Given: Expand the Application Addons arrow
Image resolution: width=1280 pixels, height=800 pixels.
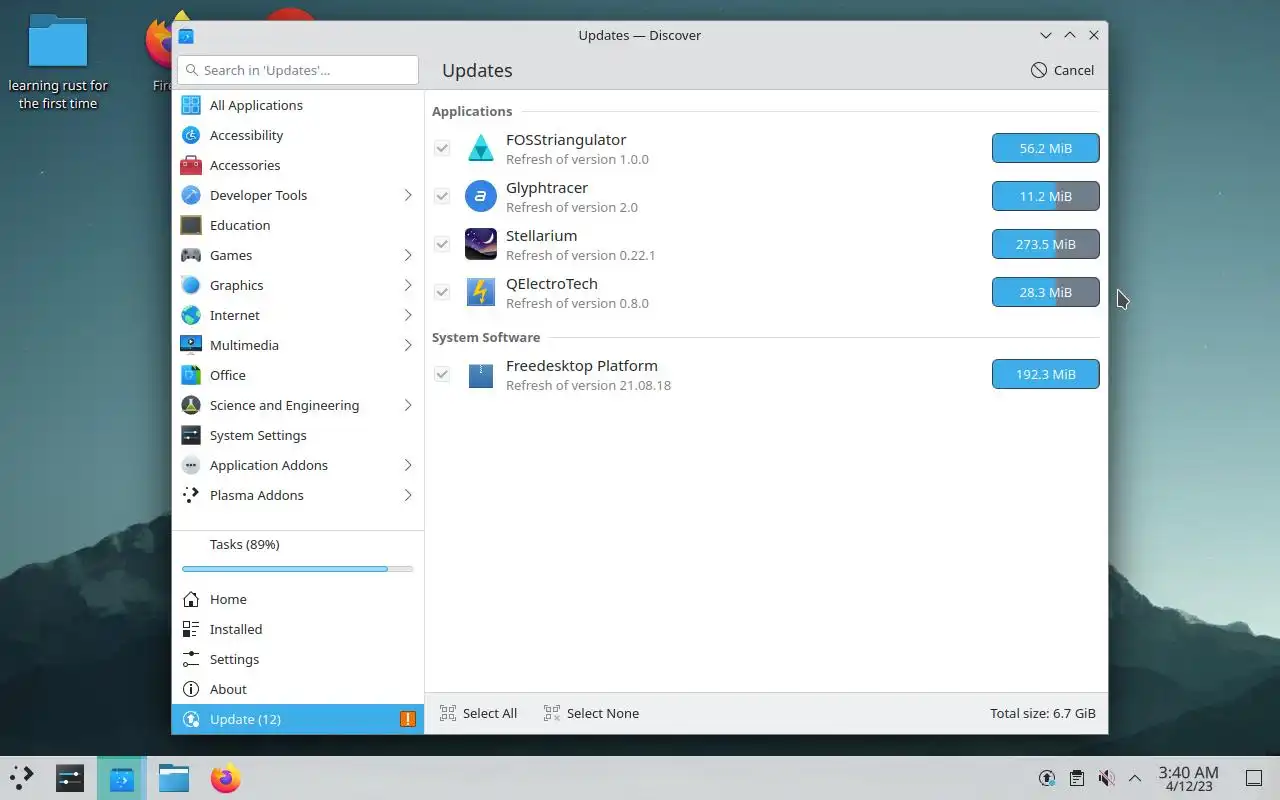Looking at the screenshot, I should (408, 465).
